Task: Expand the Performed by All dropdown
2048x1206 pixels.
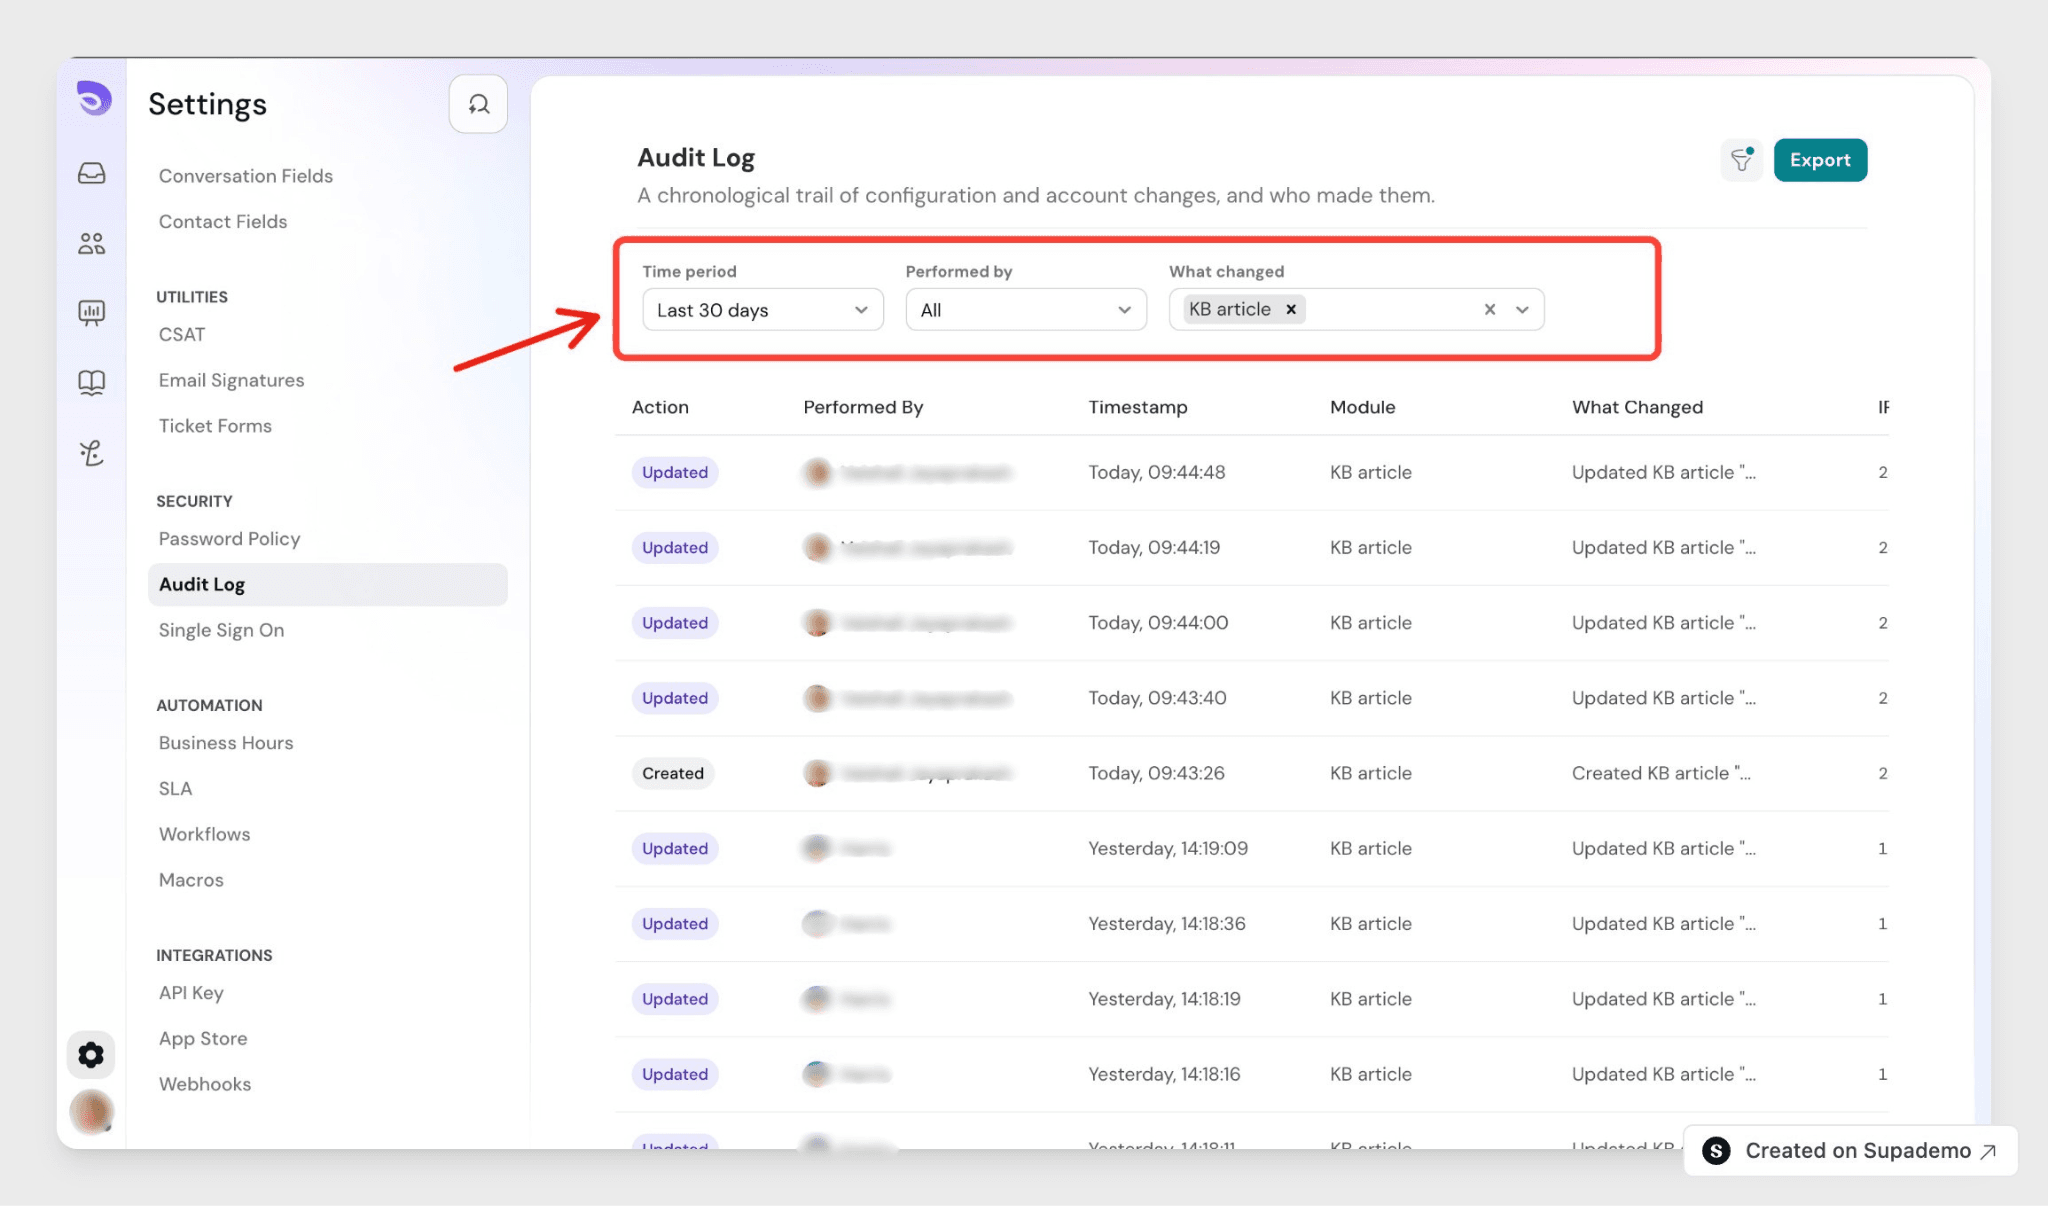Action: (1025, 310)
